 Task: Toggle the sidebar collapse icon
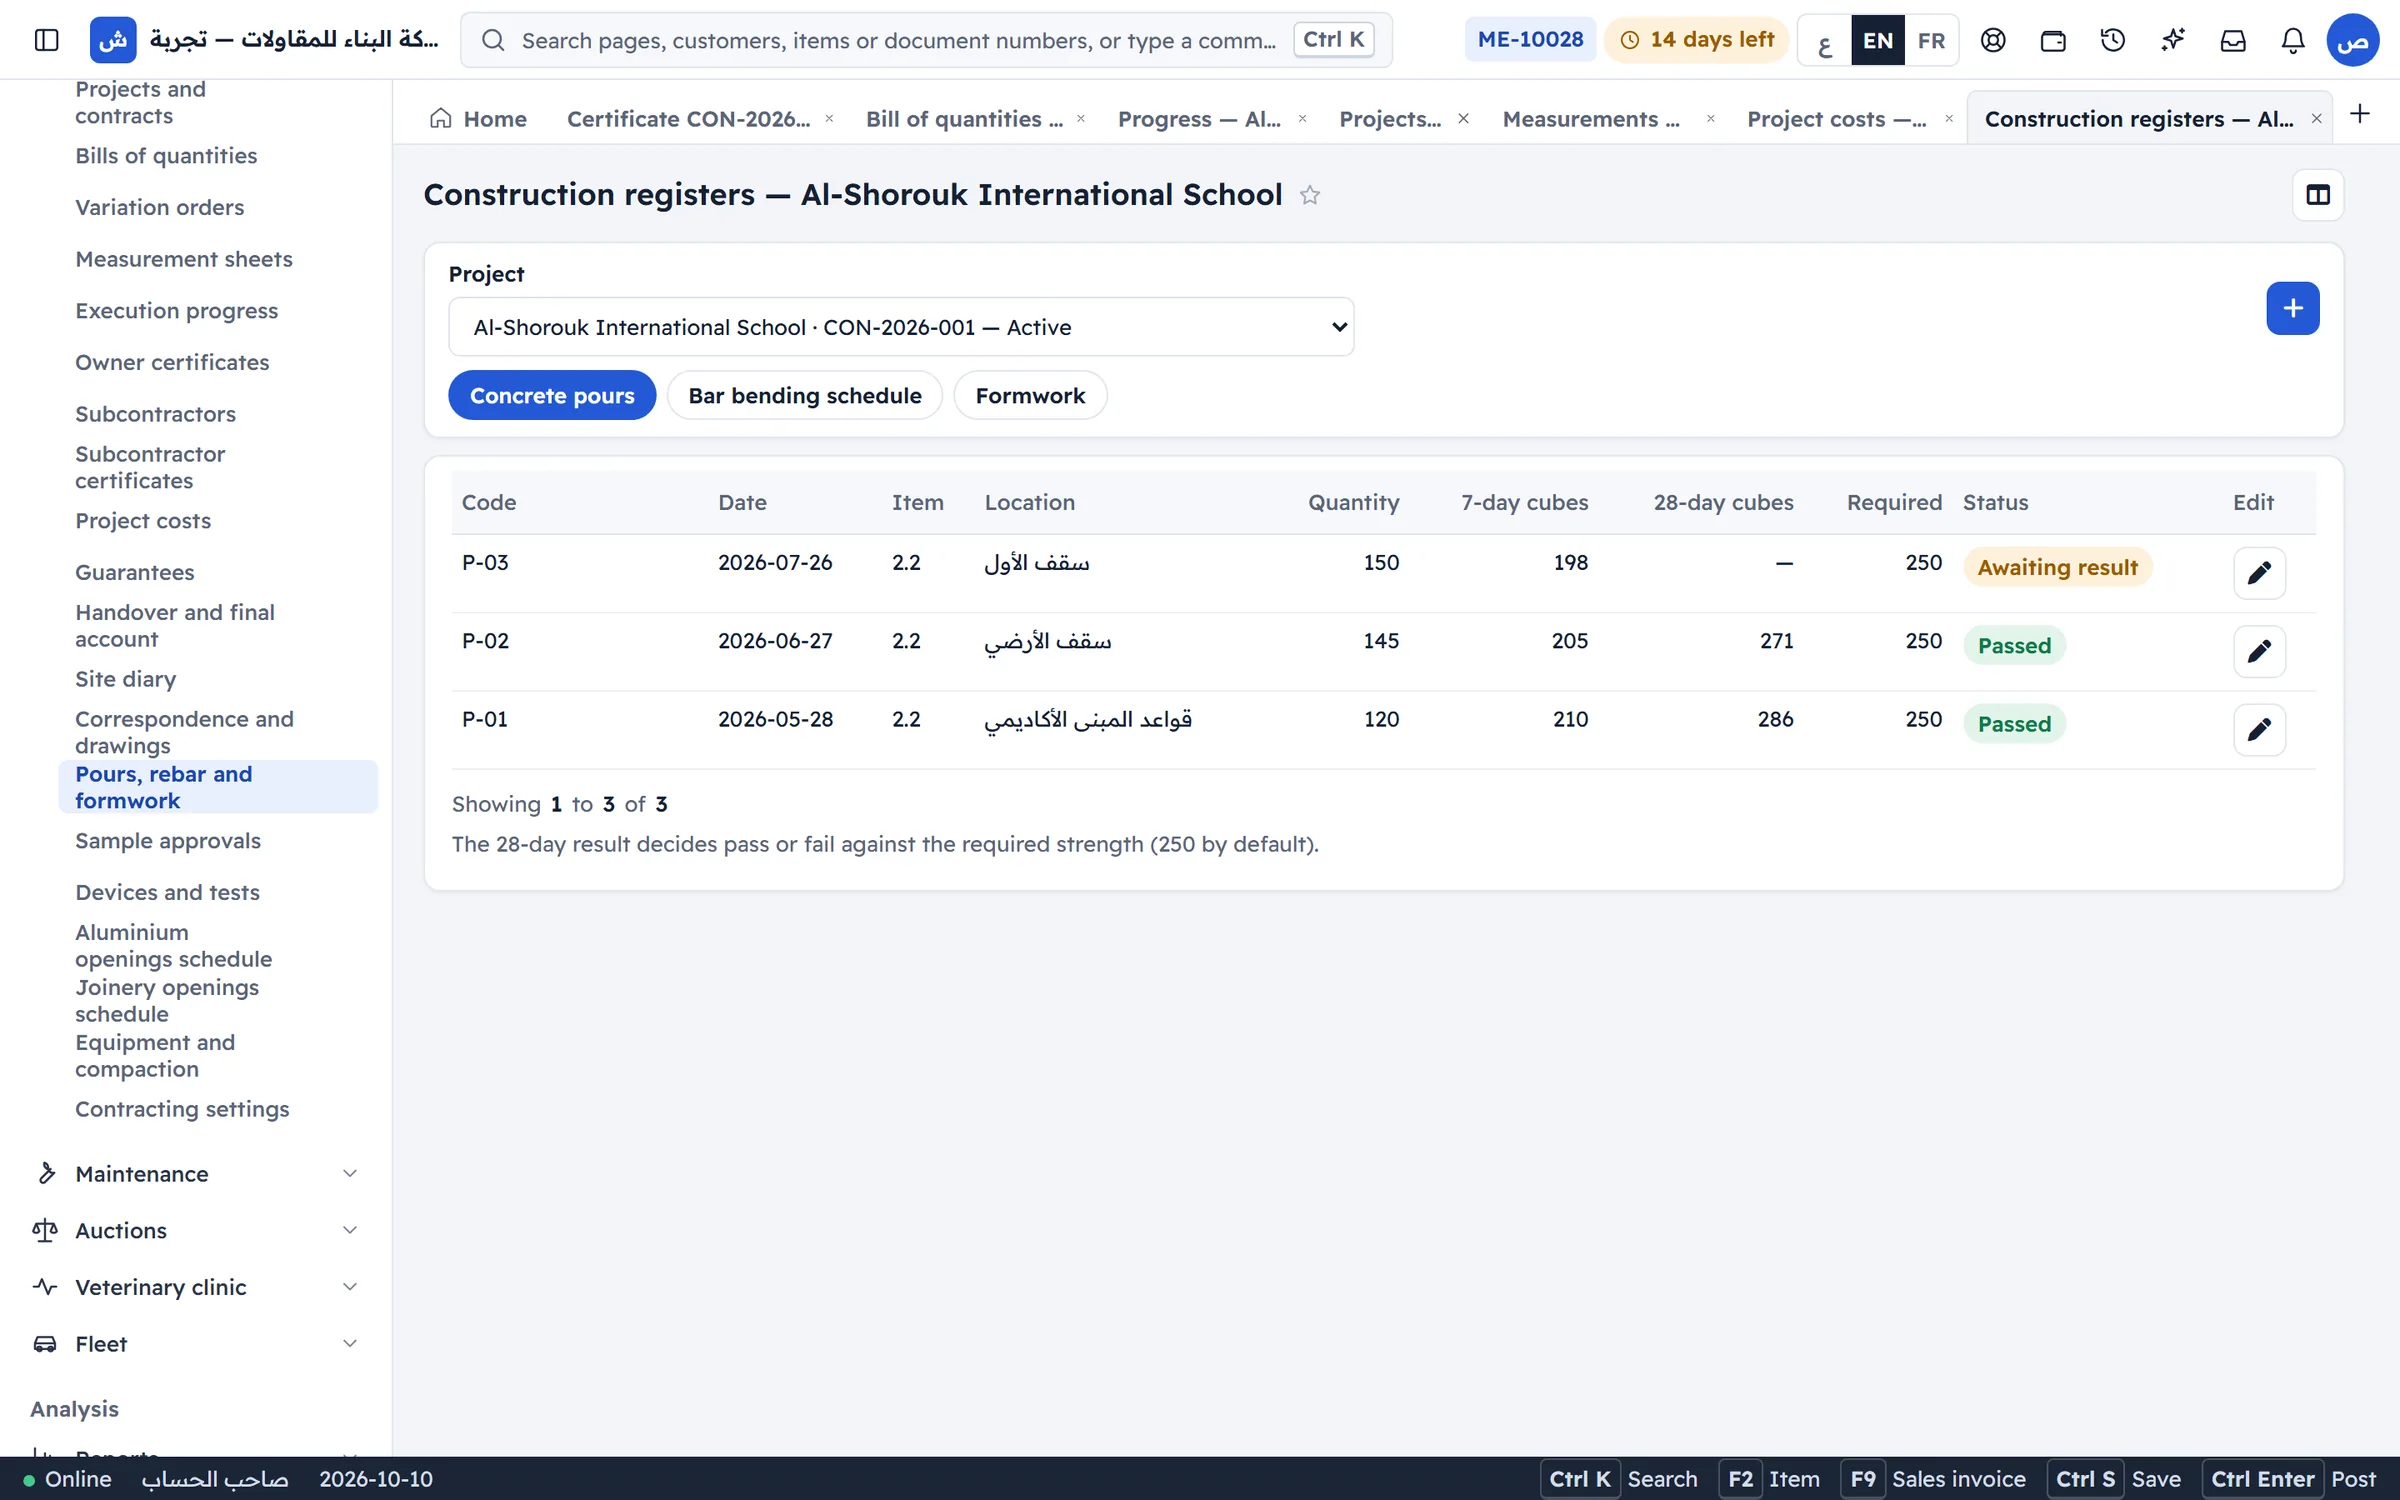click(46, 40)
